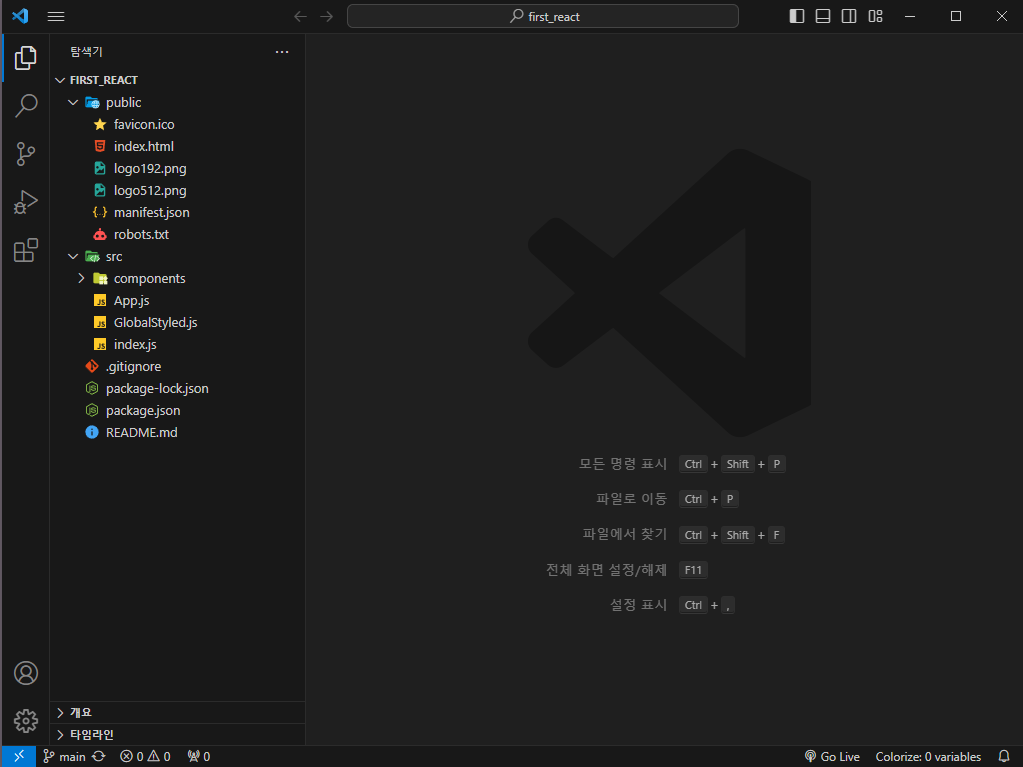The height and width of the screenshot is (767, 1023).
Task: Collapse the public folder
Action: click(x=73, y=102)
